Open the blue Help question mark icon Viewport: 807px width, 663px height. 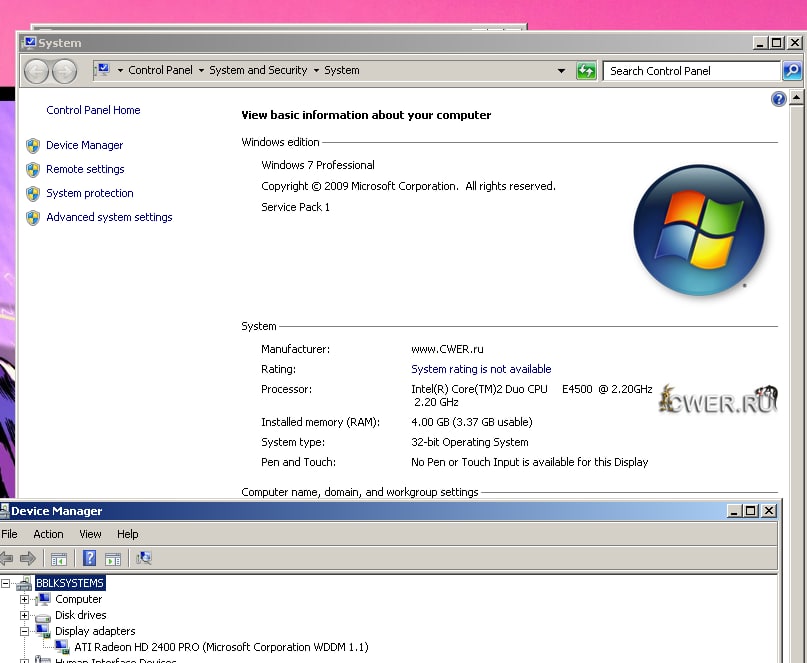[x=778, y=98]
